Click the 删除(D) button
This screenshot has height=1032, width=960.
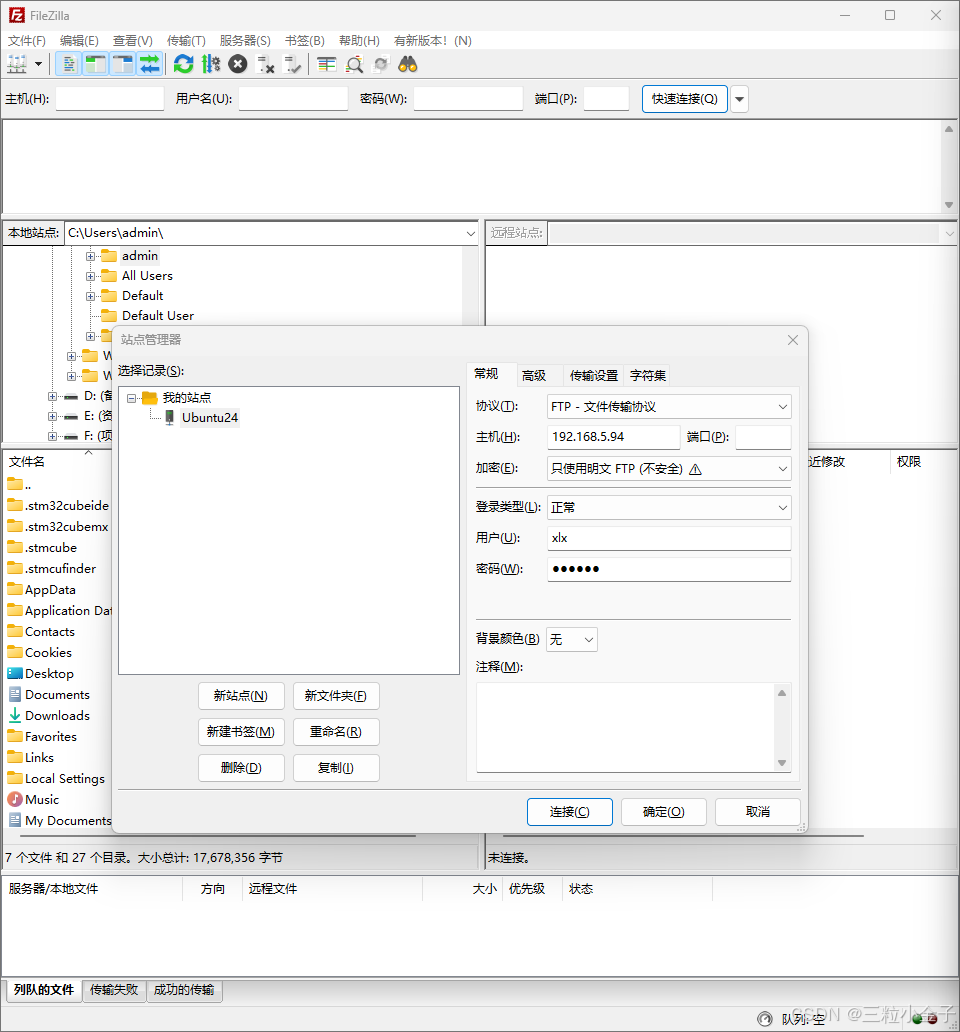click(x=241, y=768)
